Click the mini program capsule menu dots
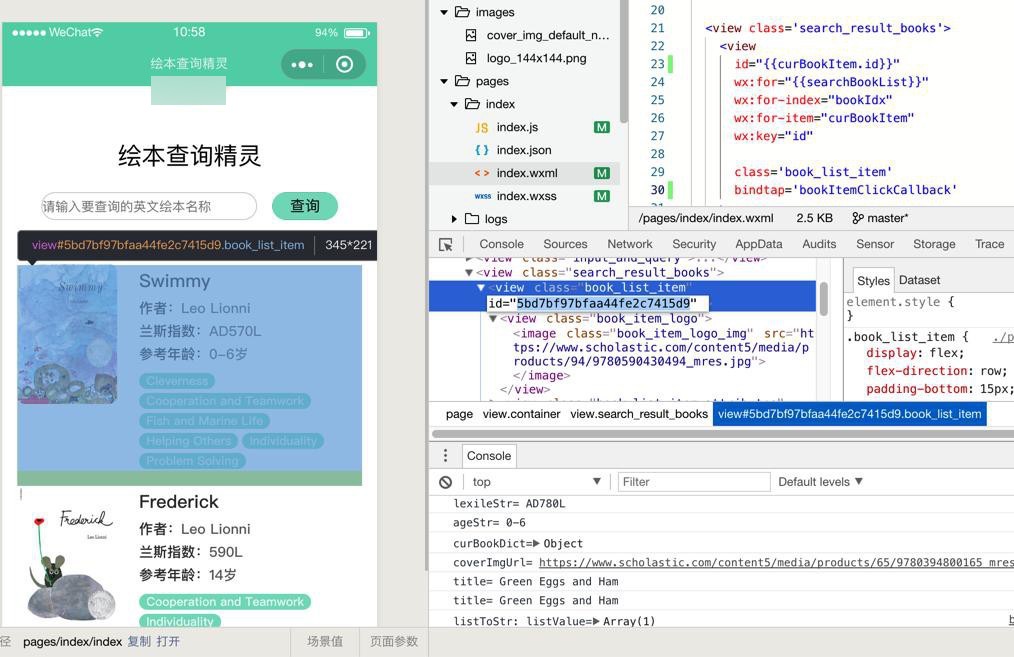This screenshot has width=1014, height=657. [302, 65]
